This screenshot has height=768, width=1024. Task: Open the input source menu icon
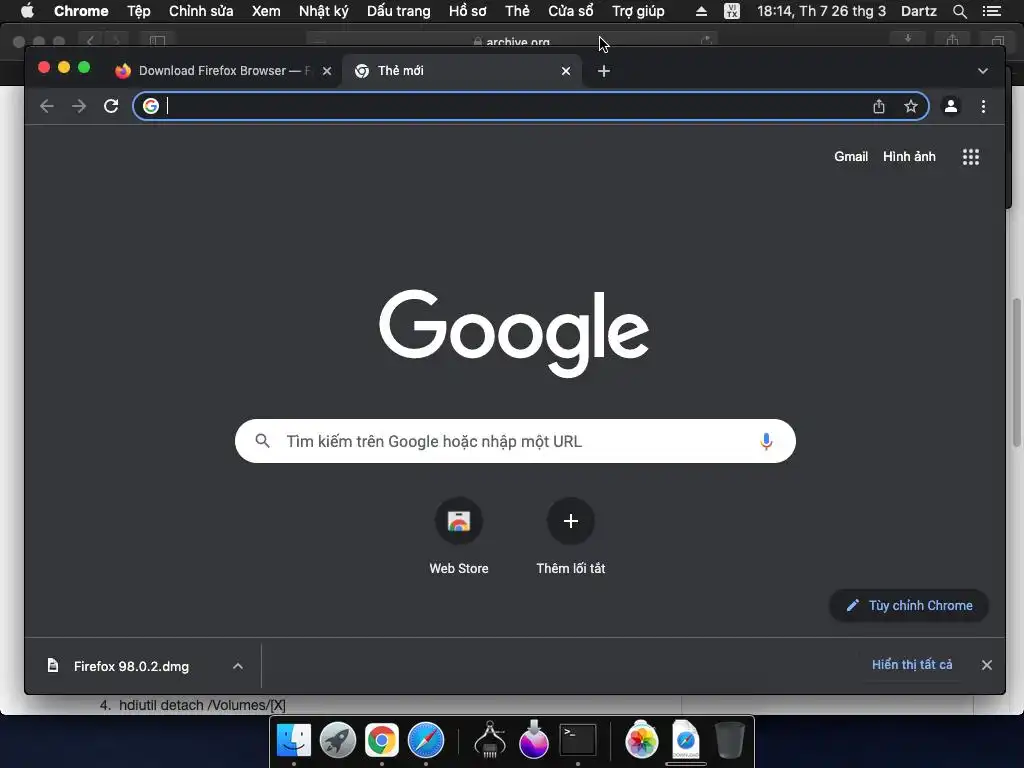click(x=732, y=11)
